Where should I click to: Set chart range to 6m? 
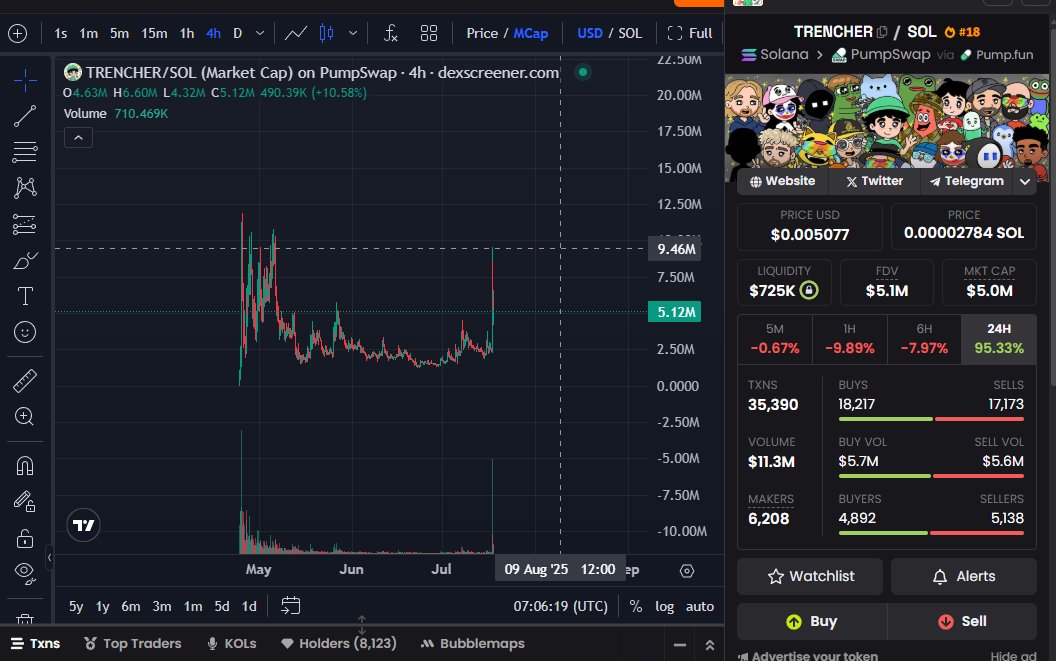[131, 606]
